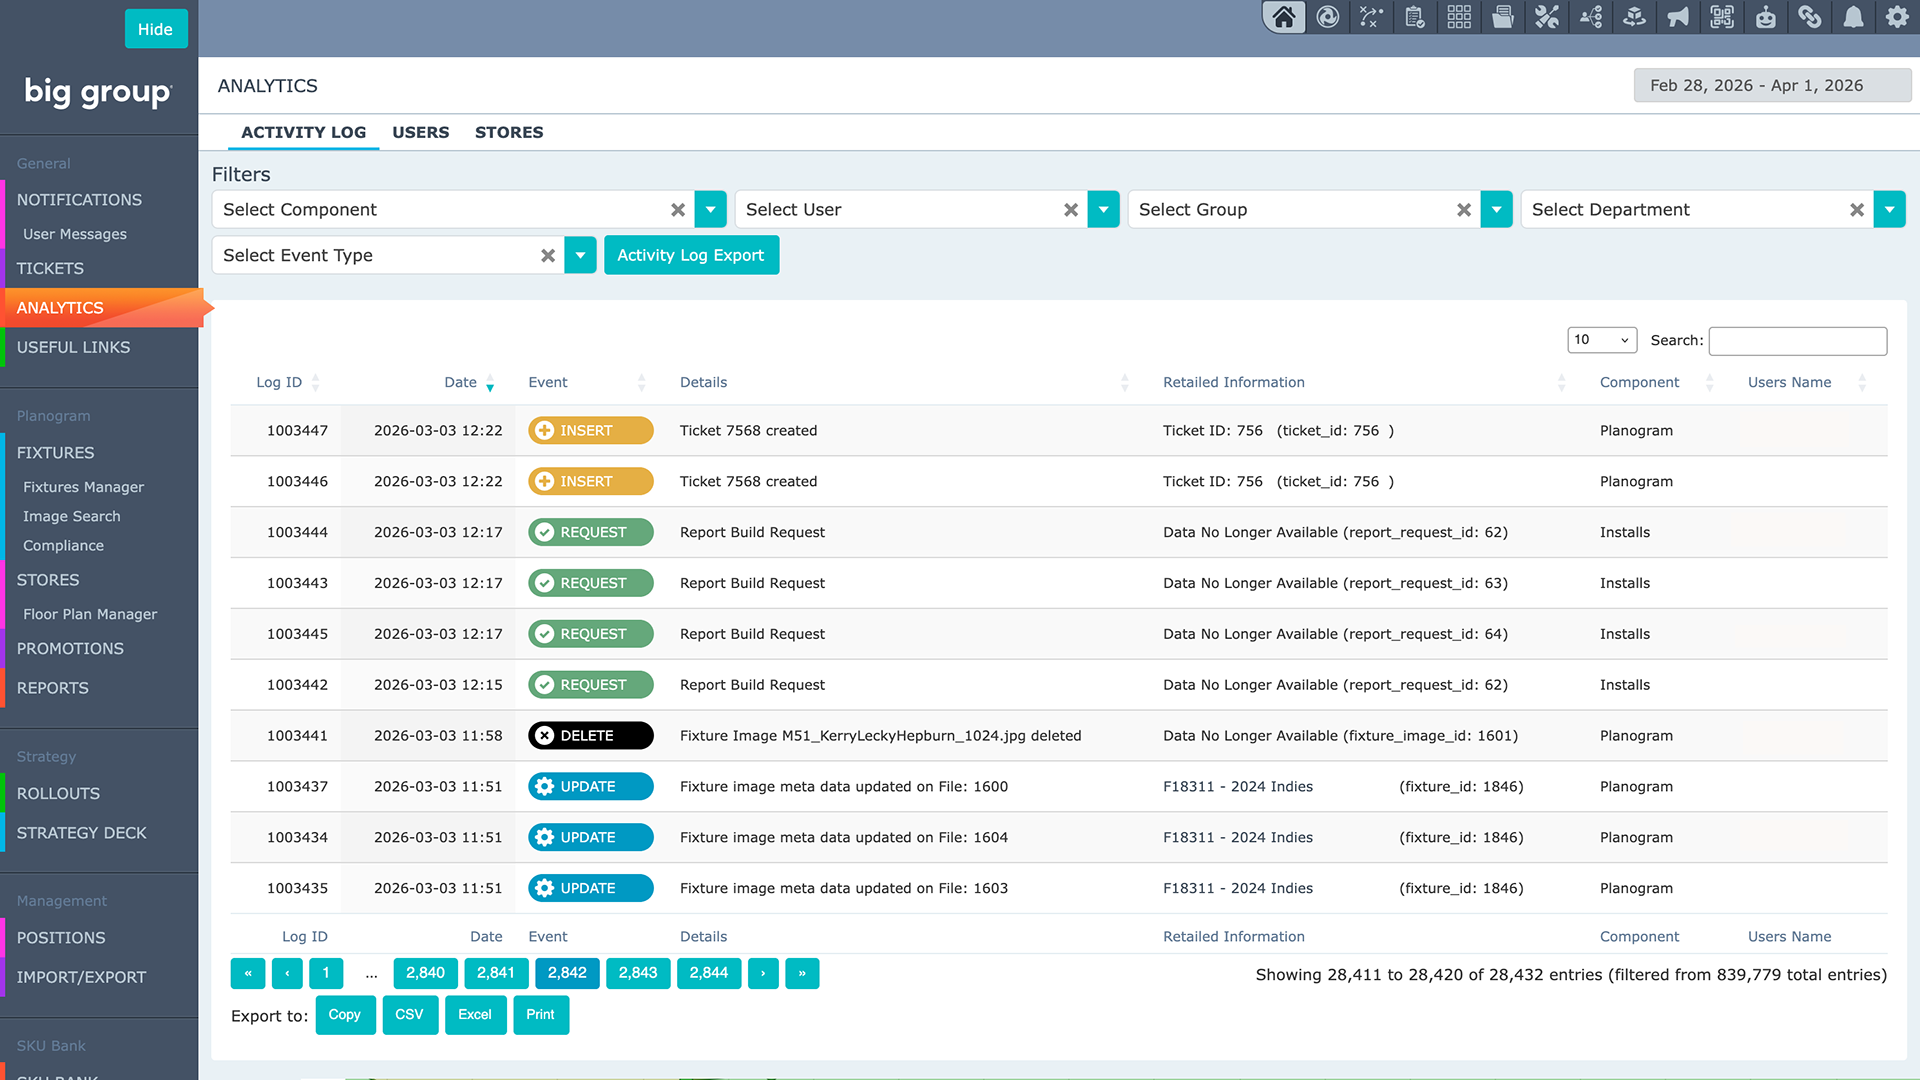Go to next page with single-right arrow

coord(763,974)
